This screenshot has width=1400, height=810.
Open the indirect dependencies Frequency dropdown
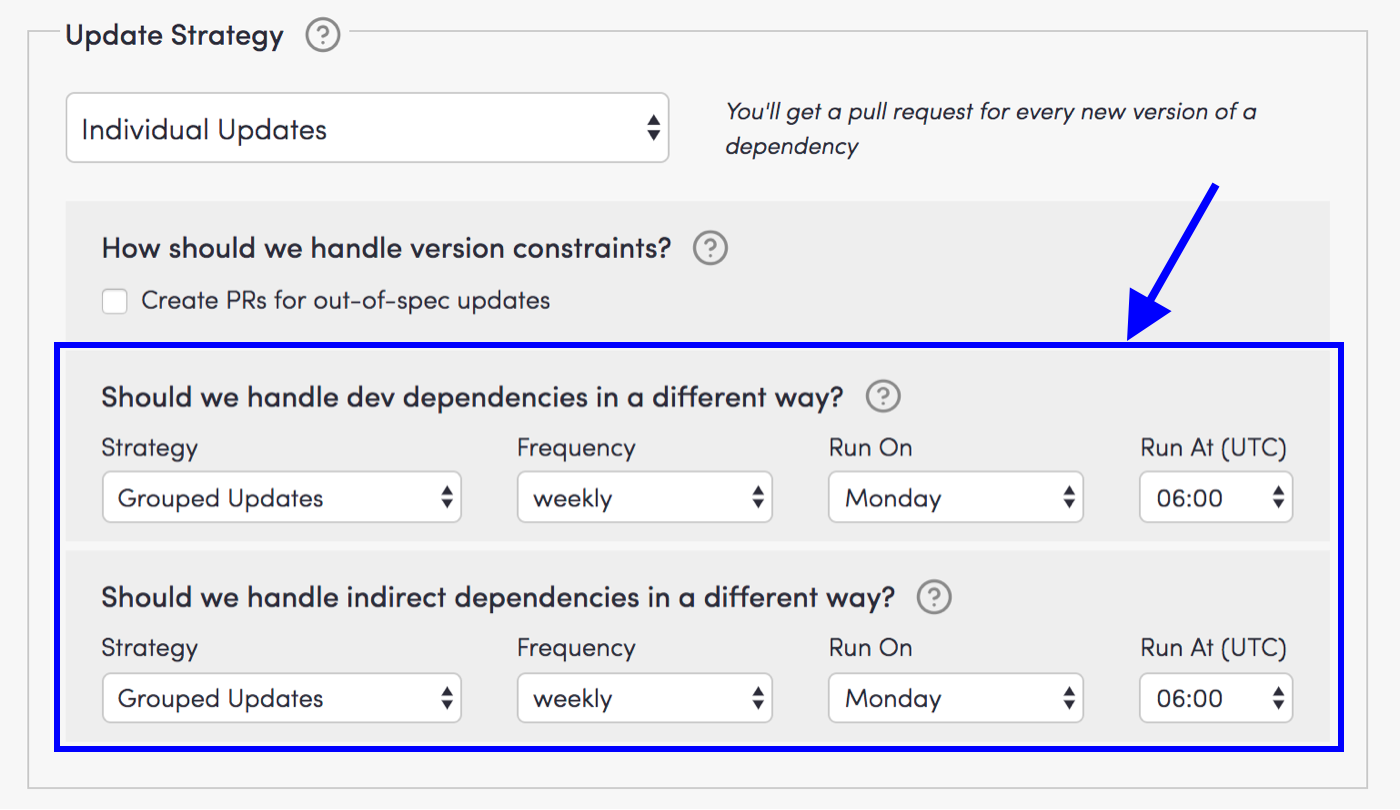coord(644,698)
